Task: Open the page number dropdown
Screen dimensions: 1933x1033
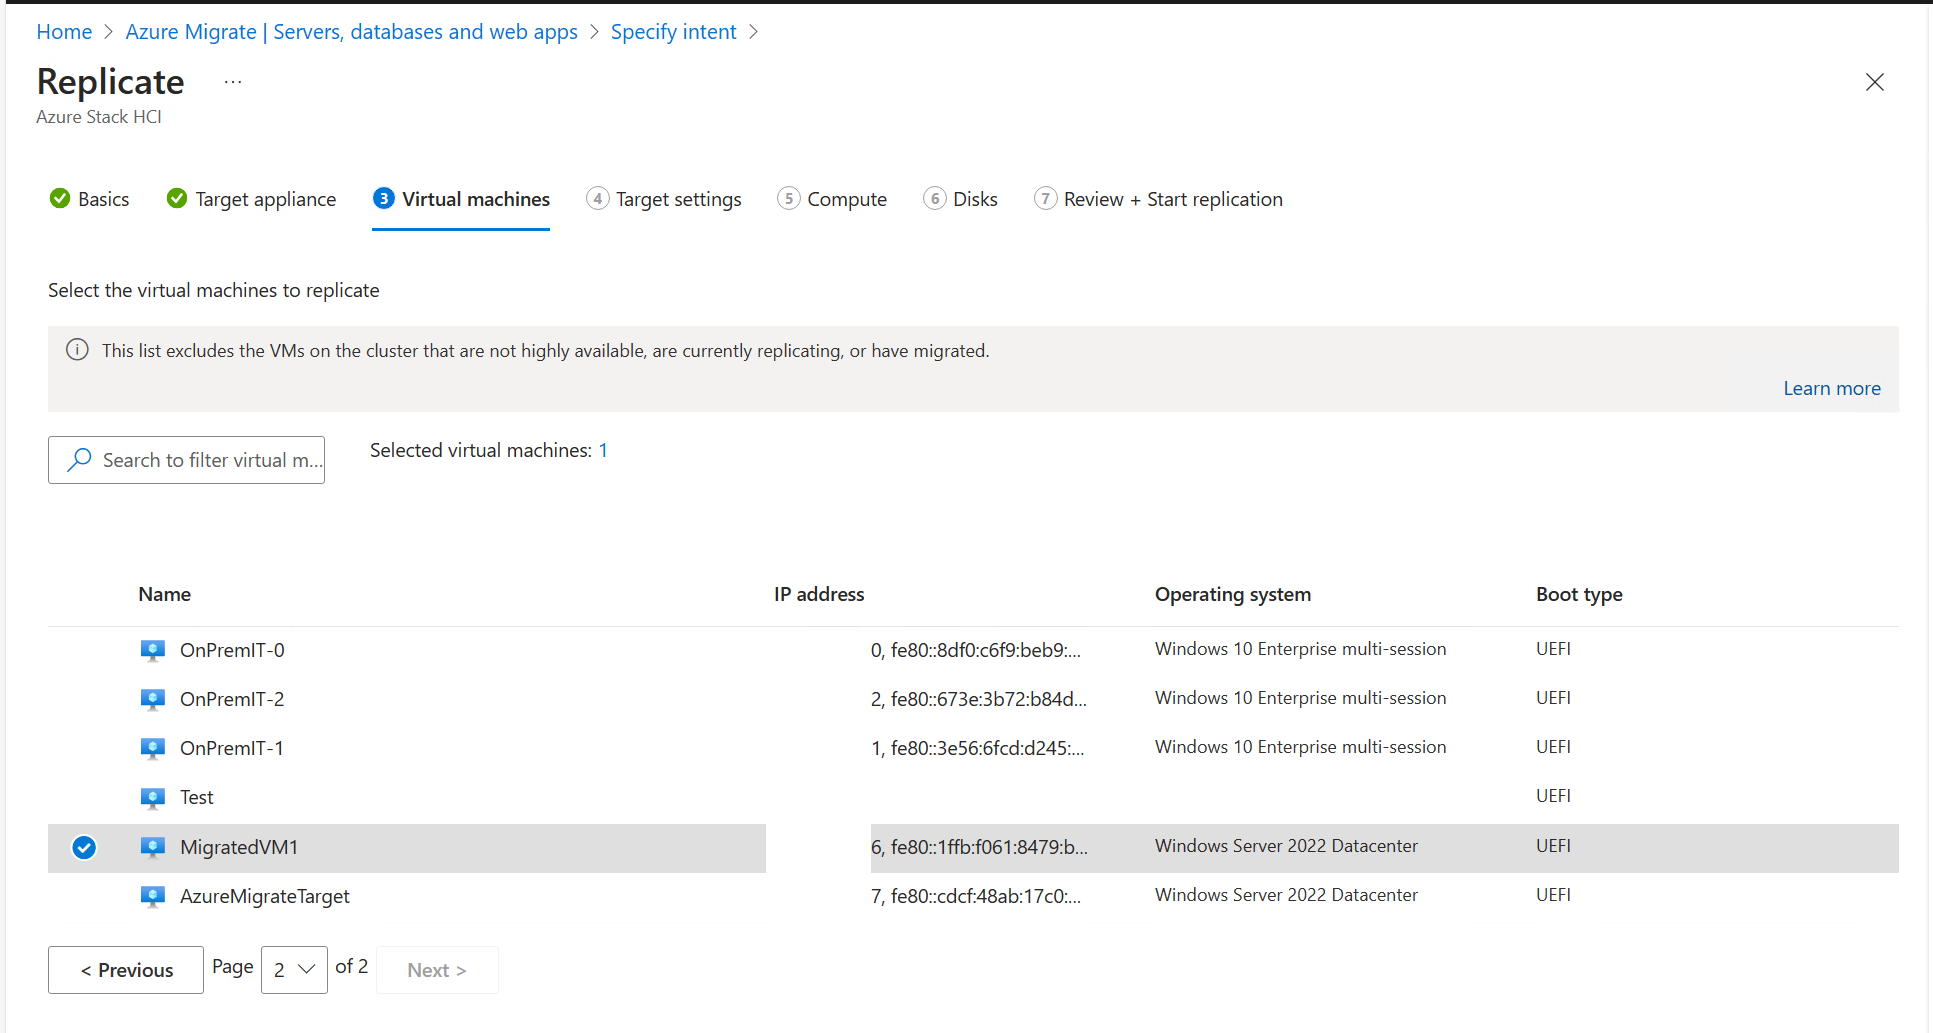Action: [x=293, y=969]
